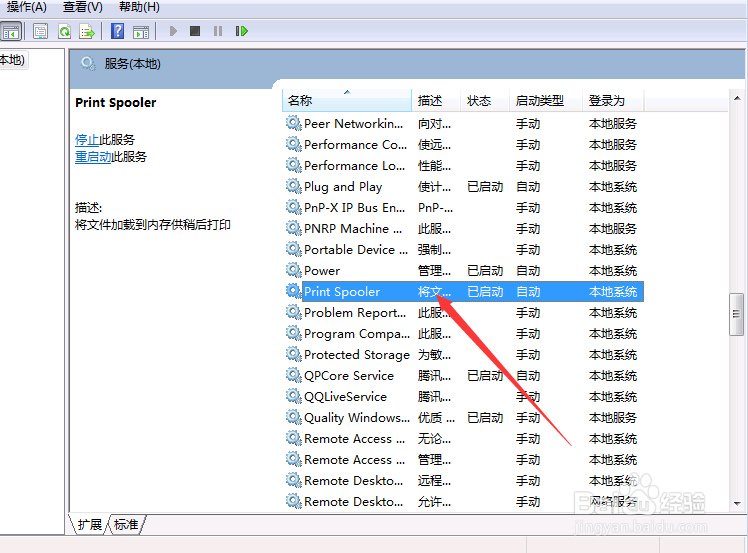Click 本地服务 in Quality Windows row
Viewport: 748px width, 553px height.
tap(613, 417)
